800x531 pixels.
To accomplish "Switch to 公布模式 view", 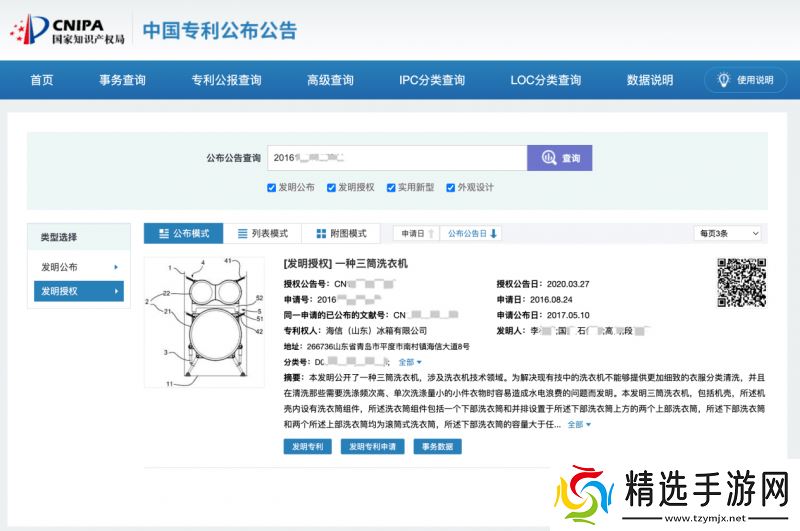I will point(183,233).
